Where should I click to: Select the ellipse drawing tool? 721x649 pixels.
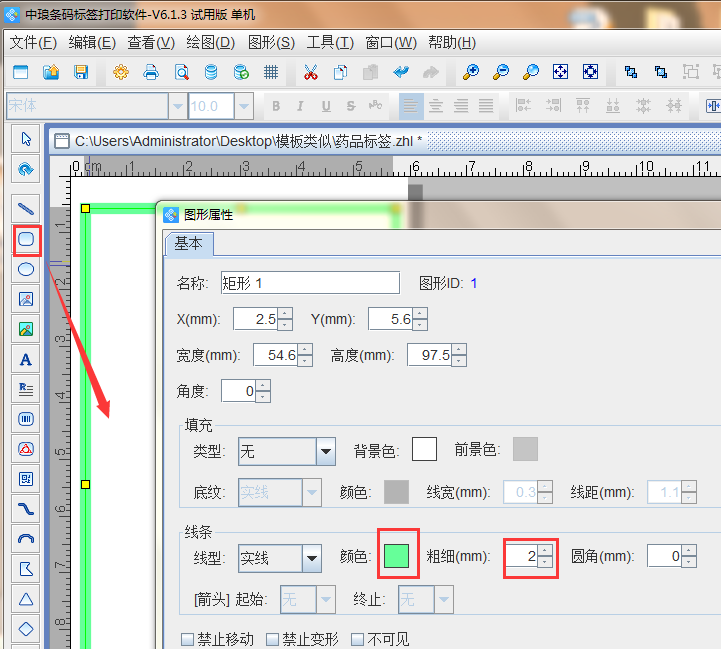click(x=26, y=269)
